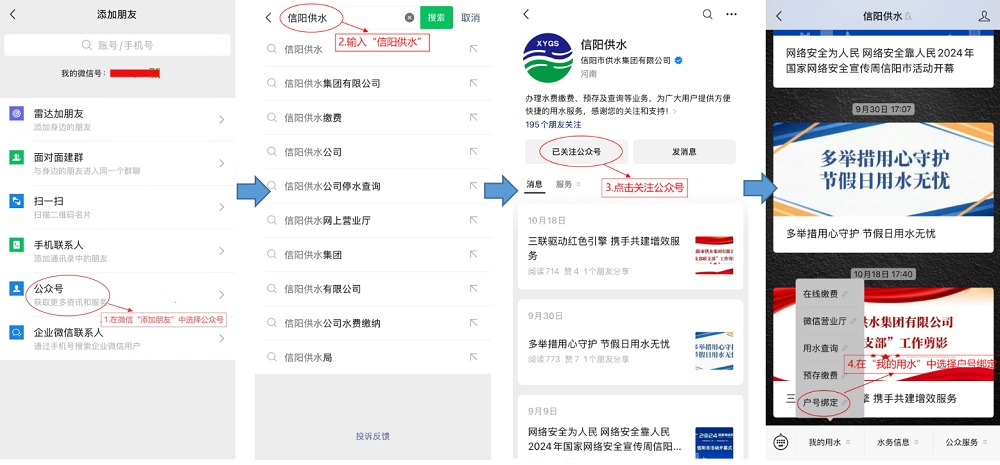Tap 取消 to cancel the search

pyautogui.click(x=470, y=18)
